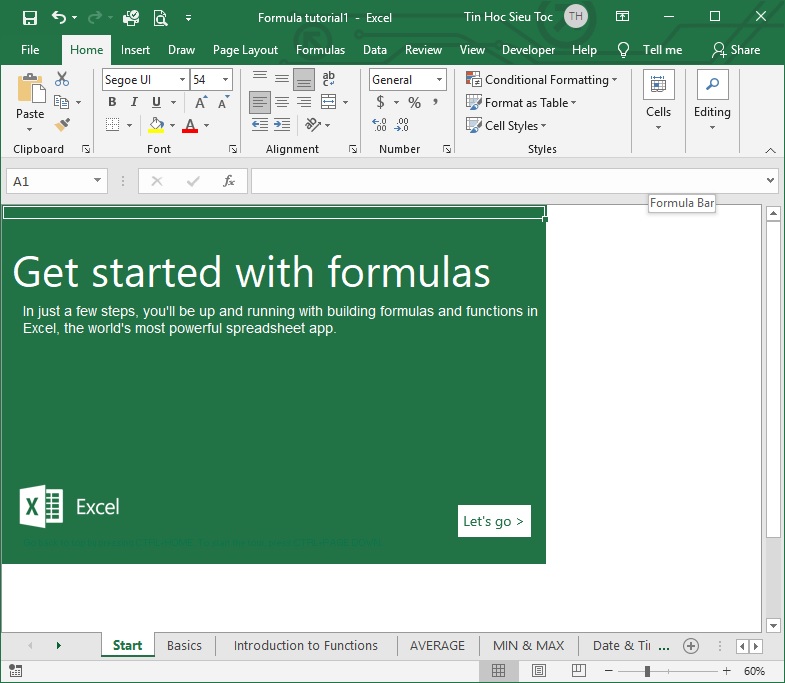Toggle Align Right
Viewport: 785px width, 683px height.
pyautogui.click(x=304, y=102)
